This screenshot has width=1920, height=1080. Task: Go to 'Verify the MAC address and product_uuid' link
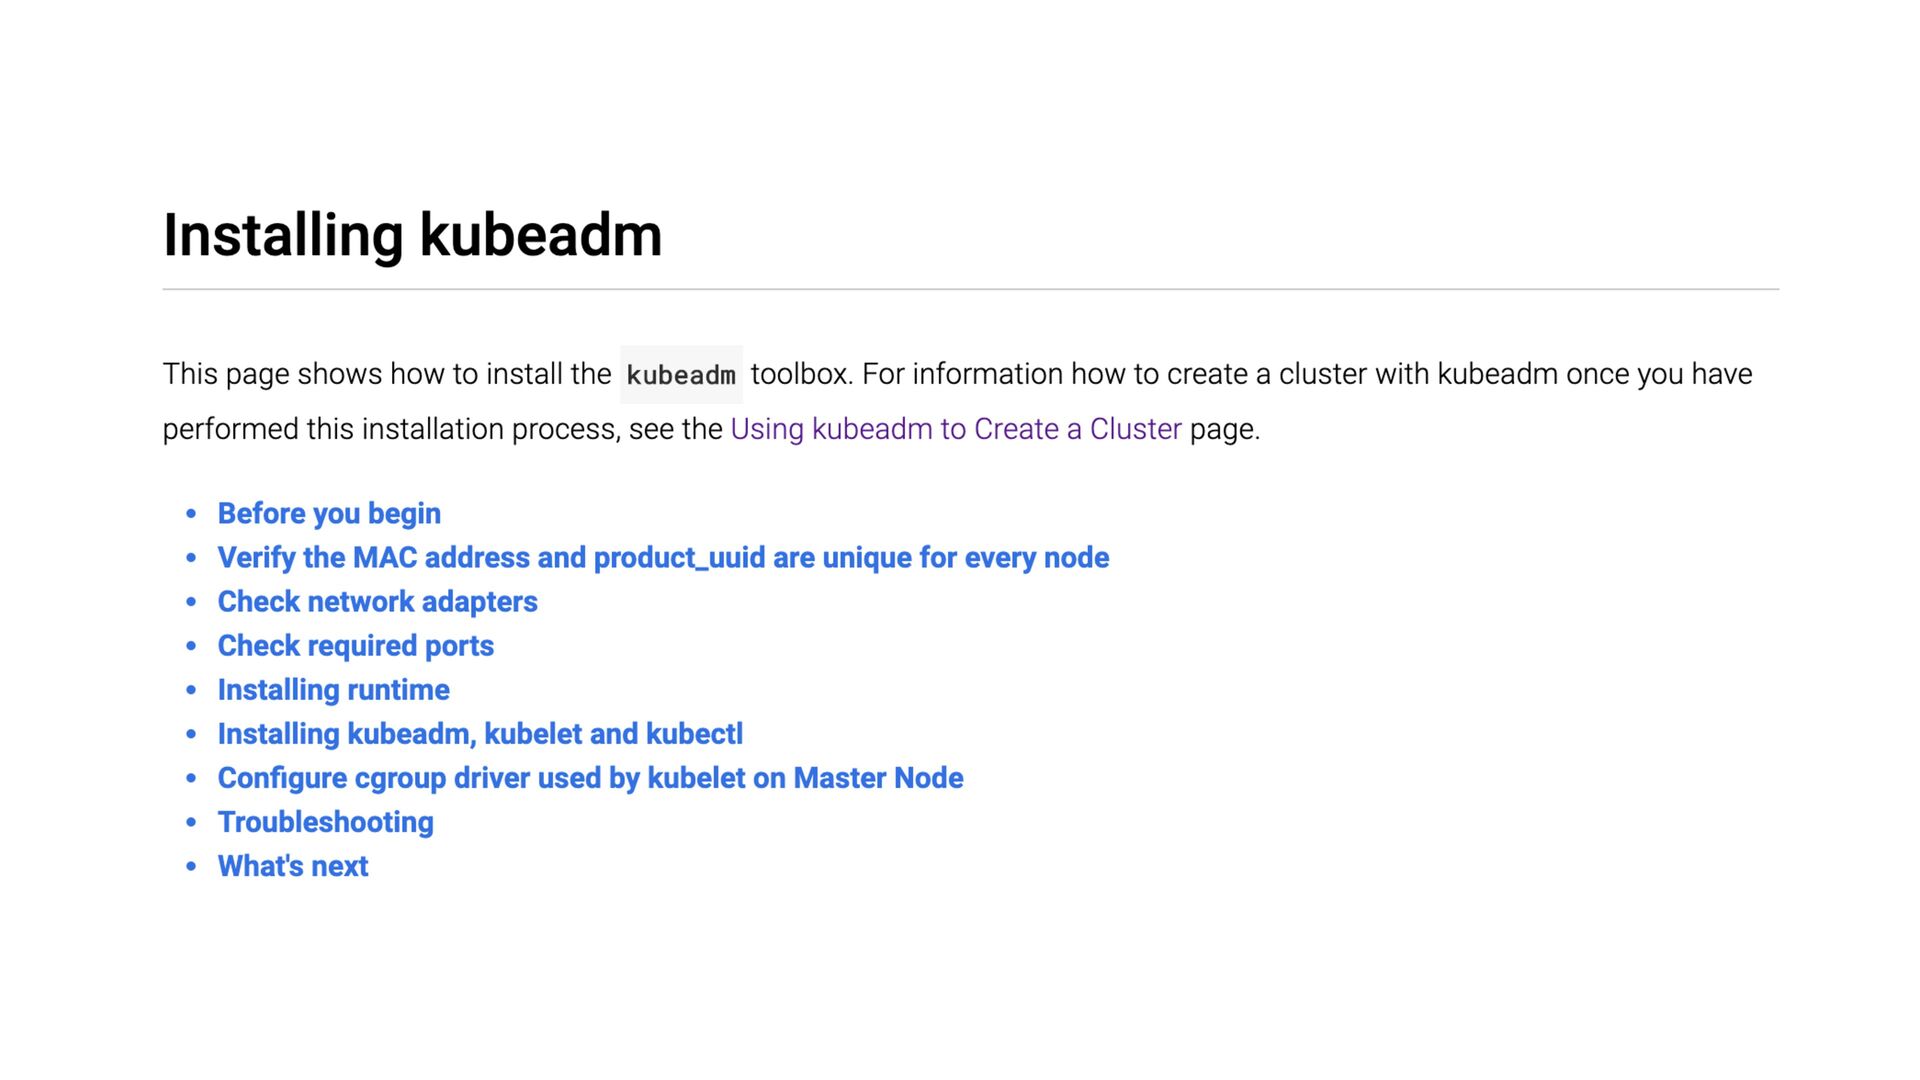coord(663,557)
